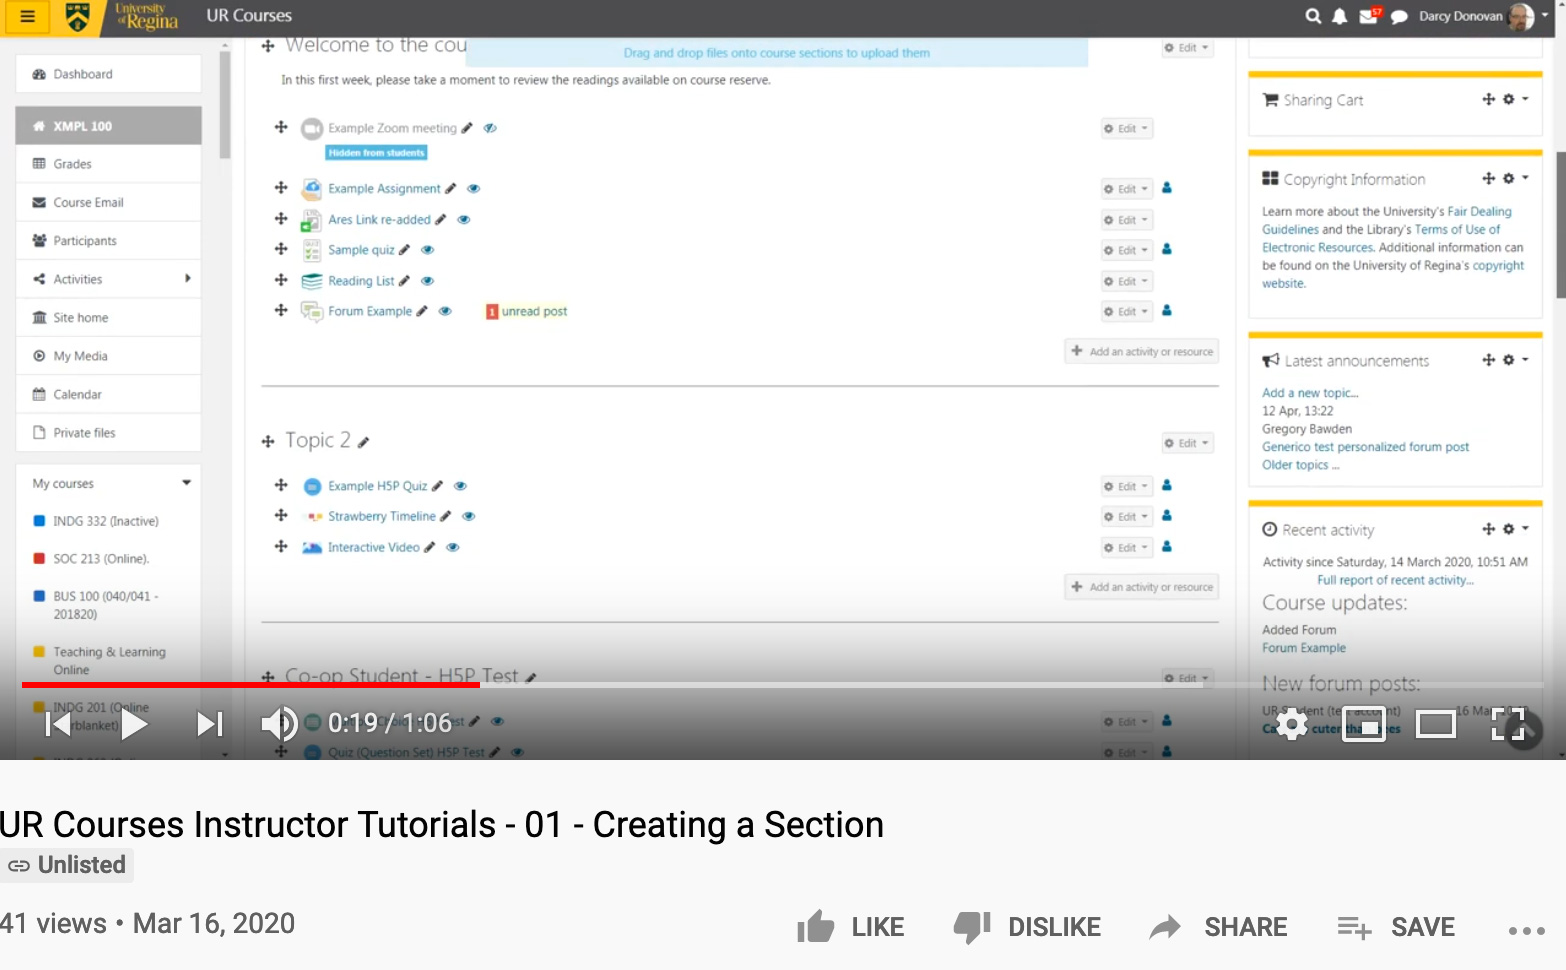Click the SAVE button
1566x970 pixels.
pos(1396,927)
